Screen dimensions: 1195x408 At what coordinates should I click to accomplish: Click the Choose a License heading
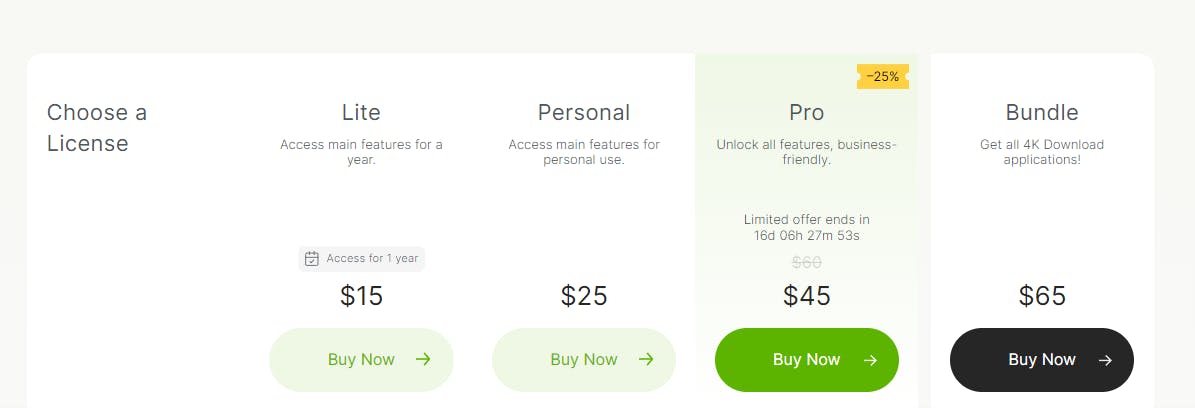97,127
